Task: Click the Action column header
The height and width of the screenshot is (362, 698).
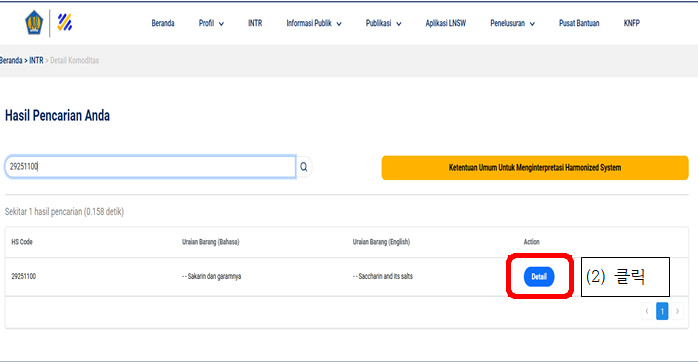Action: [532, 242]
